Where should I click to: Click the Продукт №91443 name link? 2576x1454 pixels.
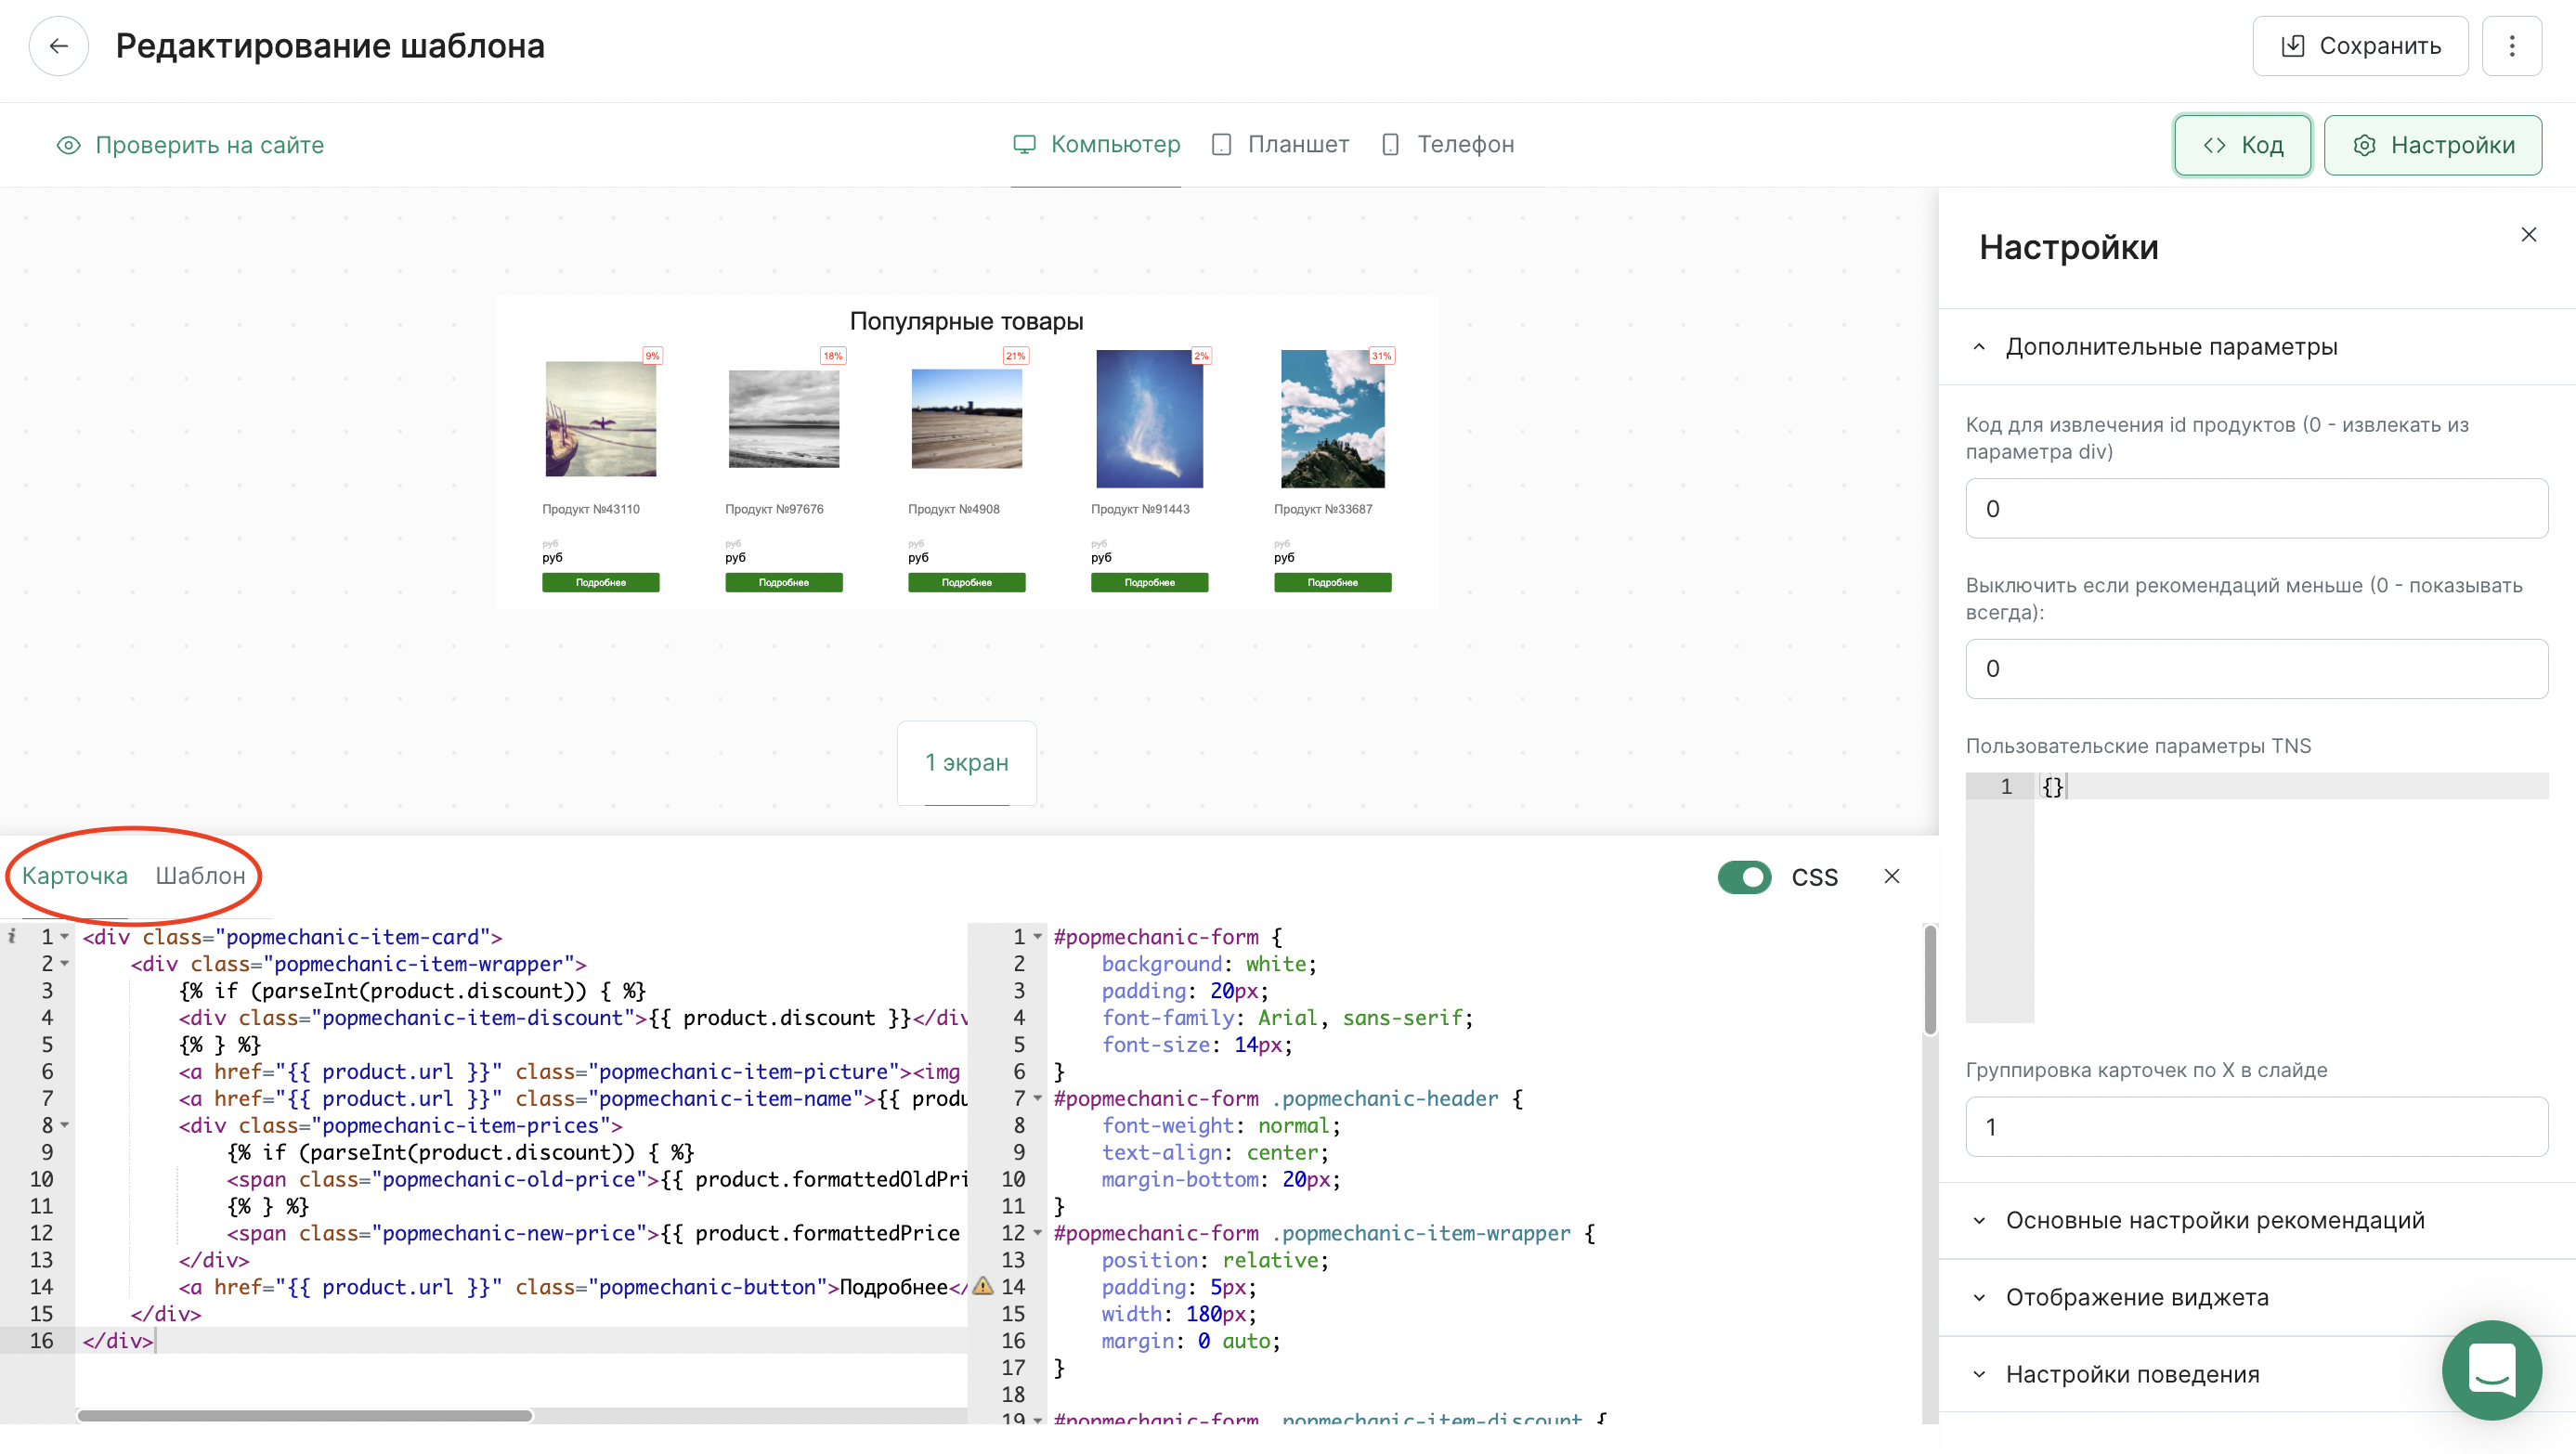1140,509
